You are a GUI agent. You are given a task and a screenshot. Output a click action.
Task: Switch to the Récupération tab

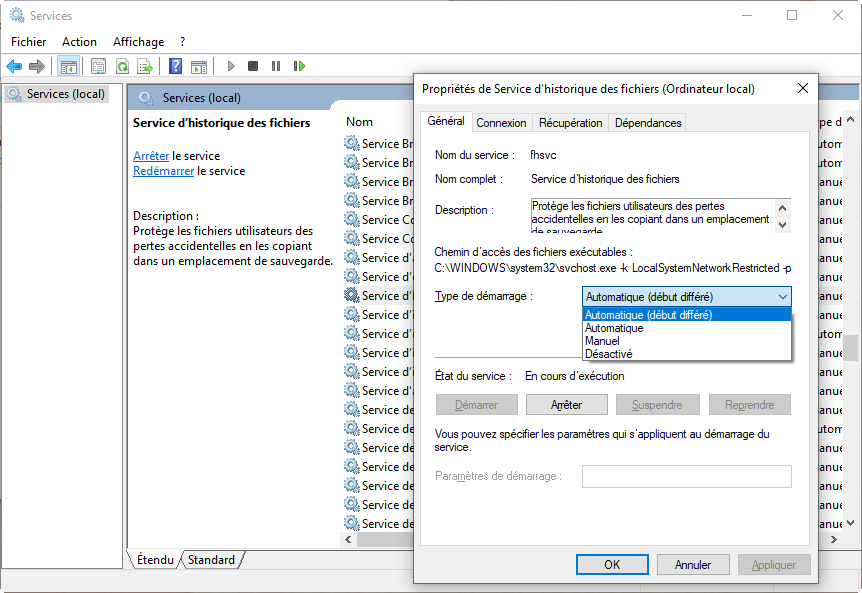[x=571, y=123]
